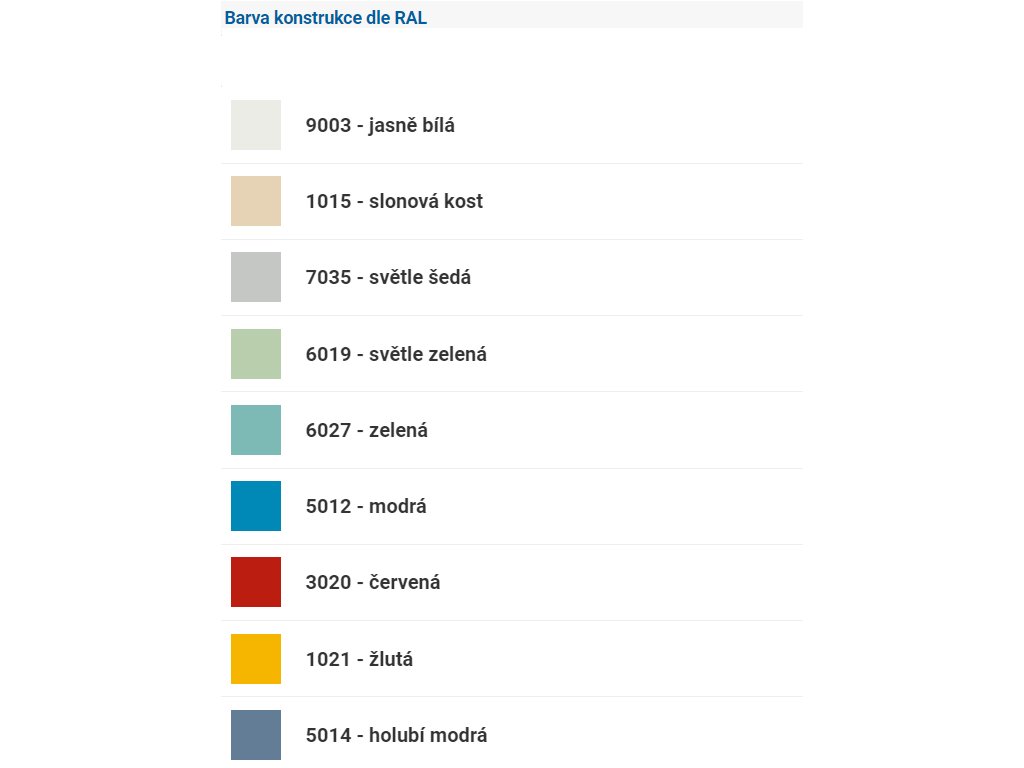
Task: Select the 5012 modrá blue swatch
Action: (x=256, y=506)
